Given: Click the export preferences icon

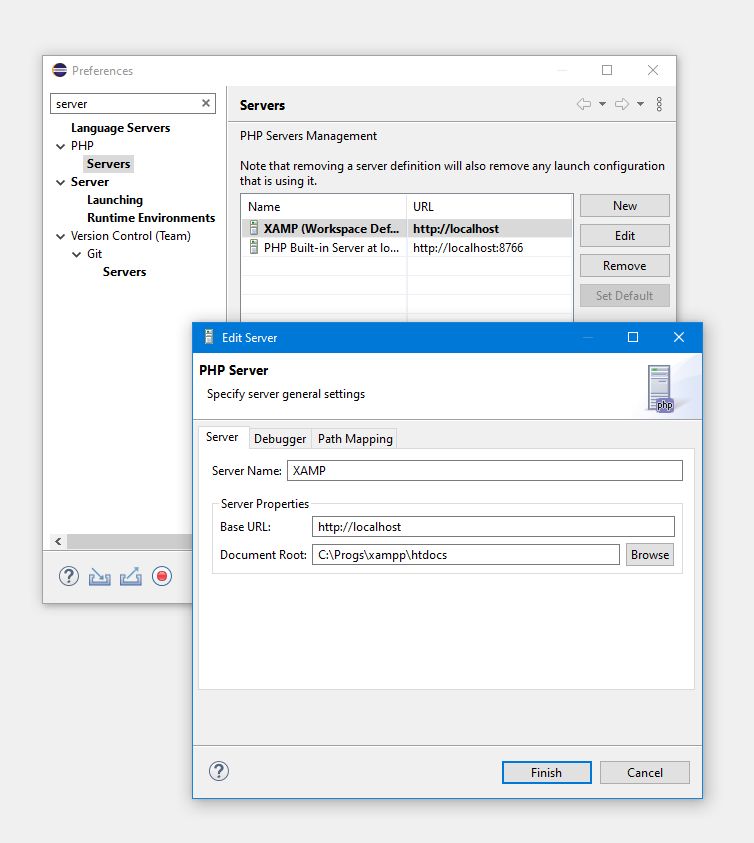Looking at the screenshot, I should pyautogui.click(x=131, y=577).
